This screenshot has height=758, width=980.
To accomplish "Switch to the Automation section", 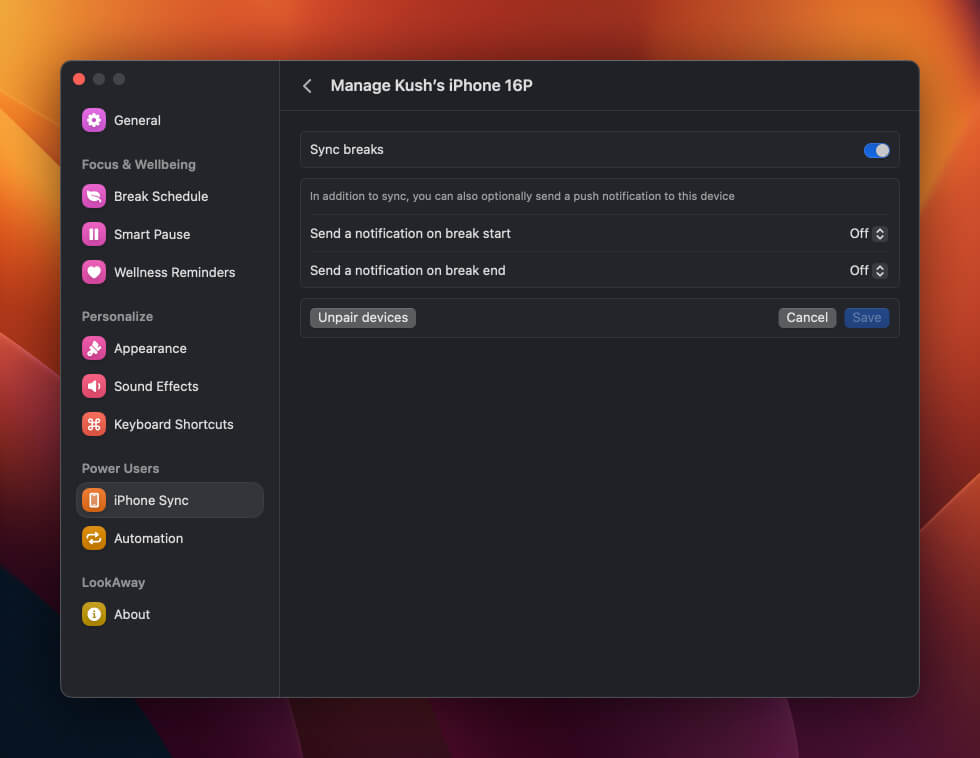I will 148,538.
